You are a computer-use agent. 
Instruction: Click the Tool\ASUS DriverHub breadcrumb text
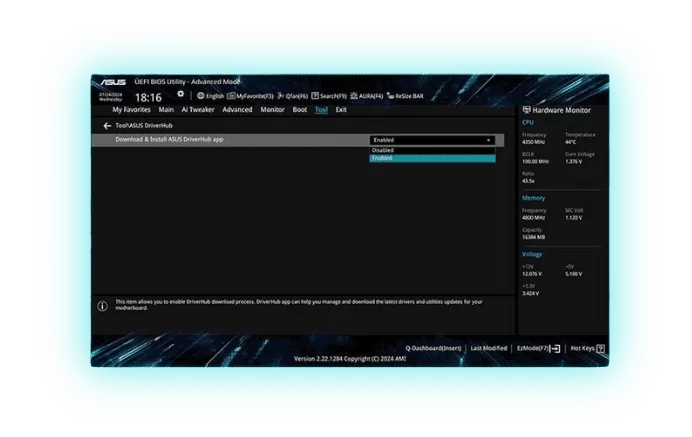144,126
